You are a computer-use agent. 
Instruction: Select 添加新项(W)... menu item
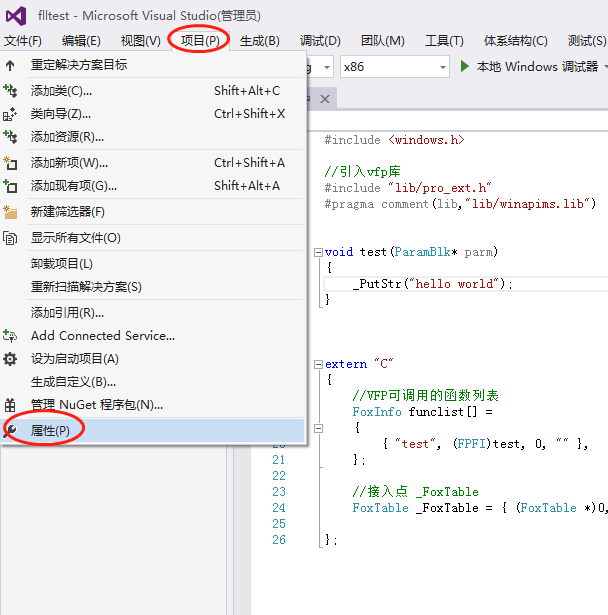pyautogui.click(x=153, y=163)
